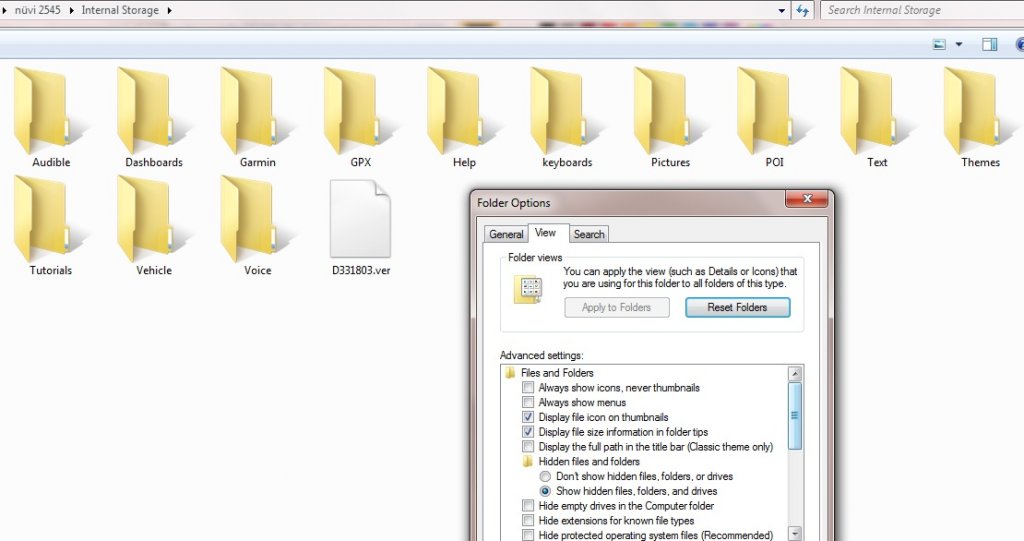Expand the address bar history dropdown
Image resolution: width=1024 pixels, height=541 pixels.
click(x=782, y=10)
